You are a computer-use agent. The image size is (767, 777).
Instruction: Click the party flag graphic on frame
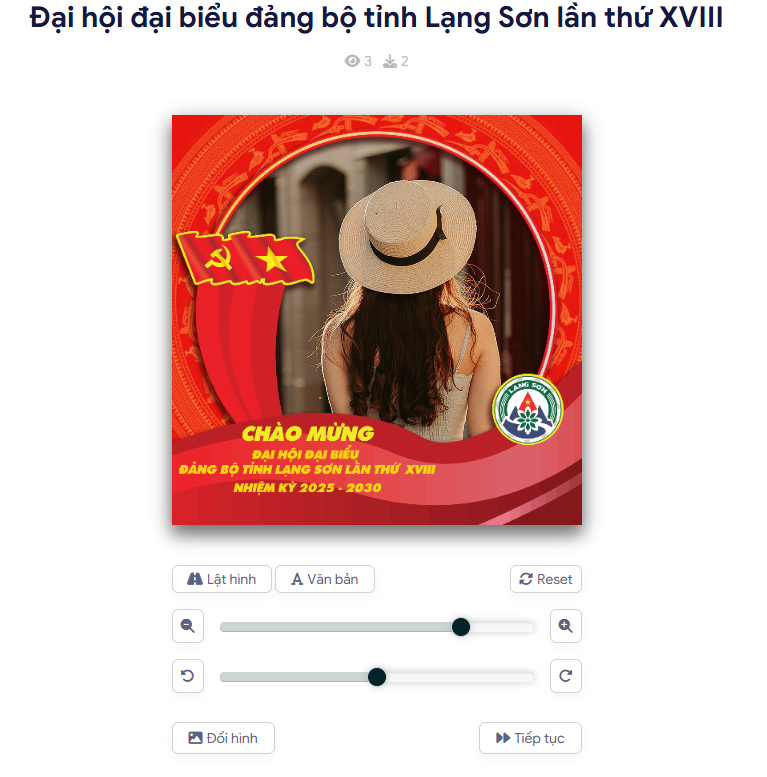coord(245,259)
